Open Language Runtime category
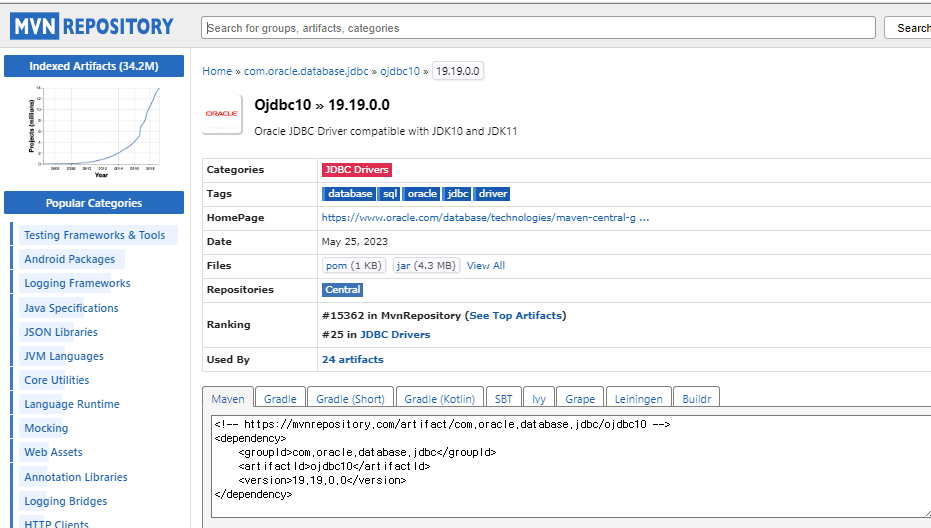The width and height of the screenshot is (931, 528). point(72,404)
